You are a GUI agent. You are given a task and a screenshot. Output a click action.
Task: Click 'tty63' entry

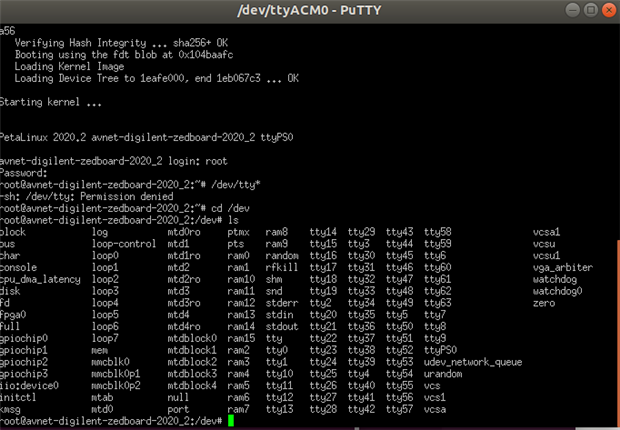click(438, 303)
